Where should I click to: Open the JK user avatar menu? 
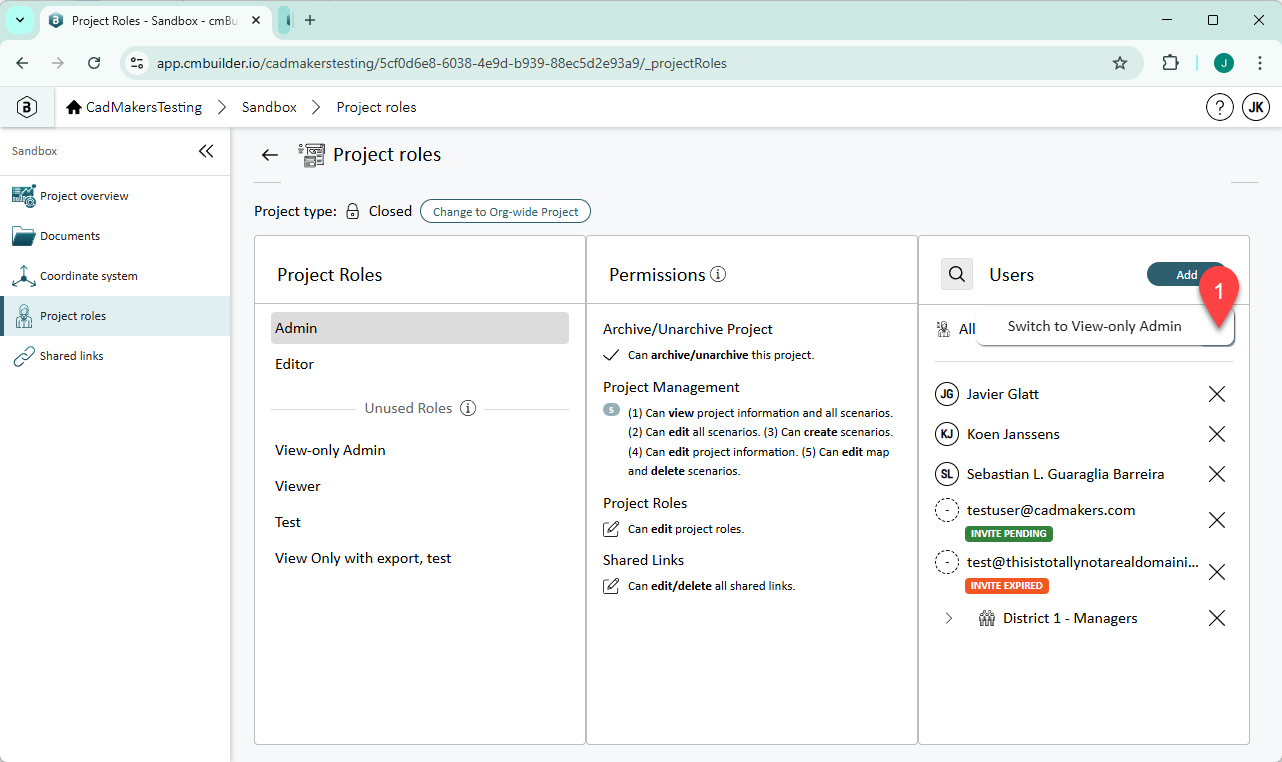click(1256, 107)
